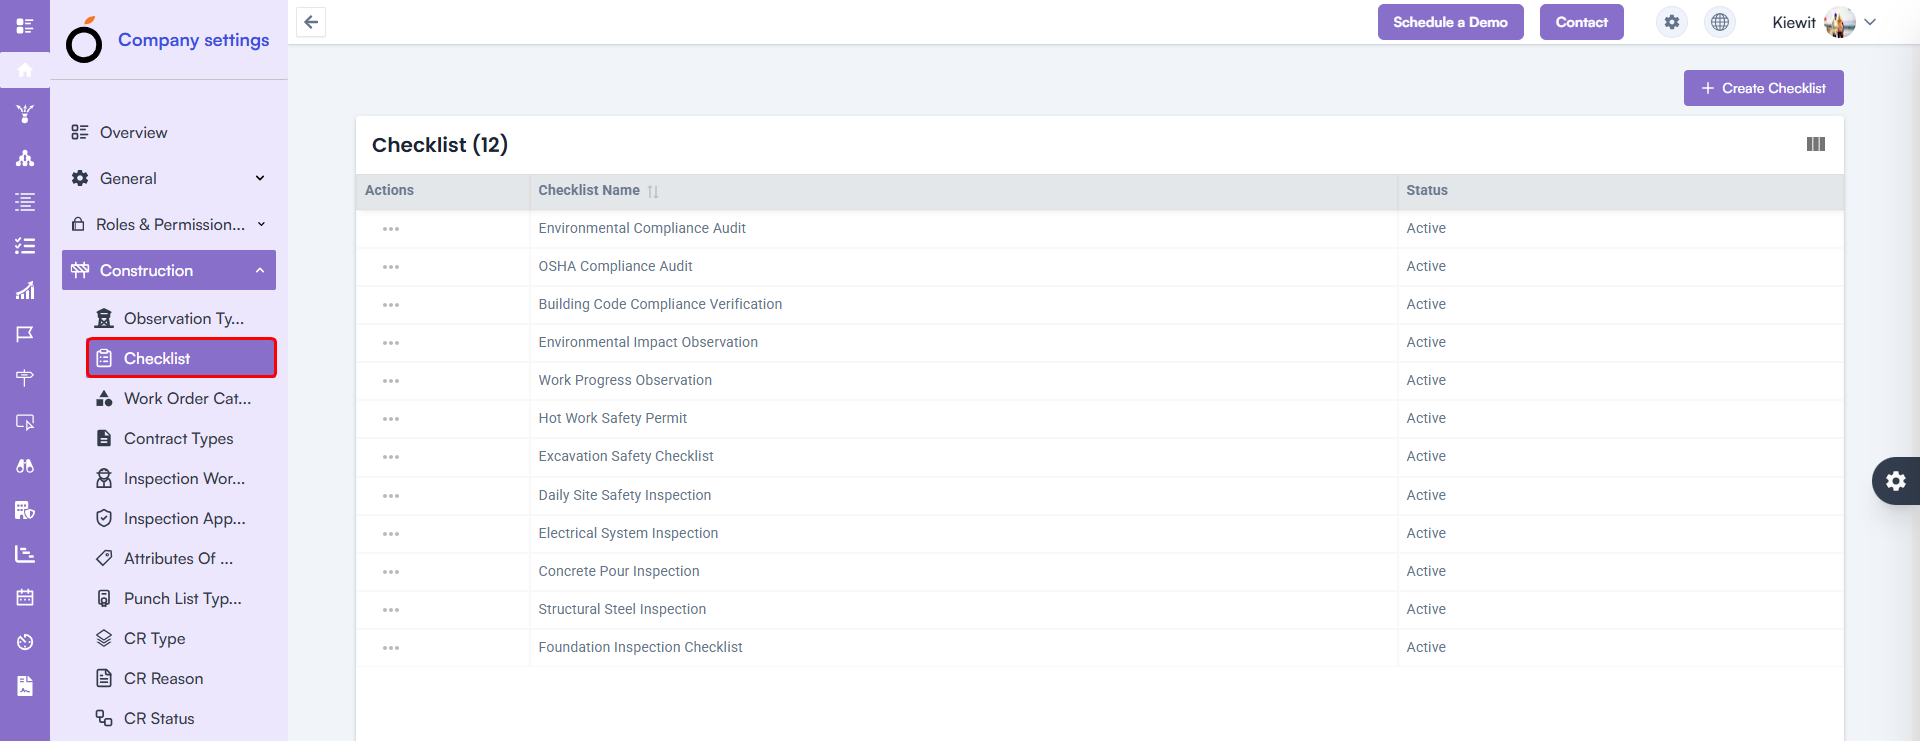Viewport: 1920px width, 741px height.
Task: Open actions menu for Environmental Compliance Audit
Action: coord(391,229)
